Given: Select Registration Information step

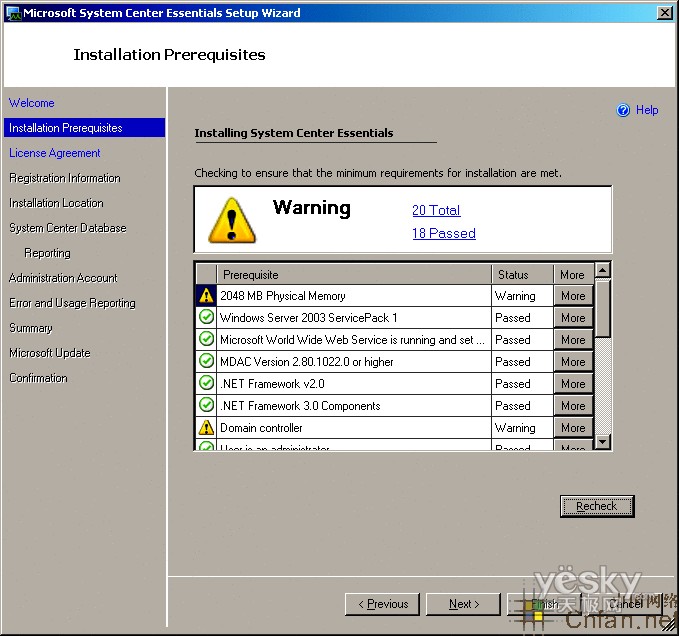Looking at the screenshot, I should [x=65, y=178].
